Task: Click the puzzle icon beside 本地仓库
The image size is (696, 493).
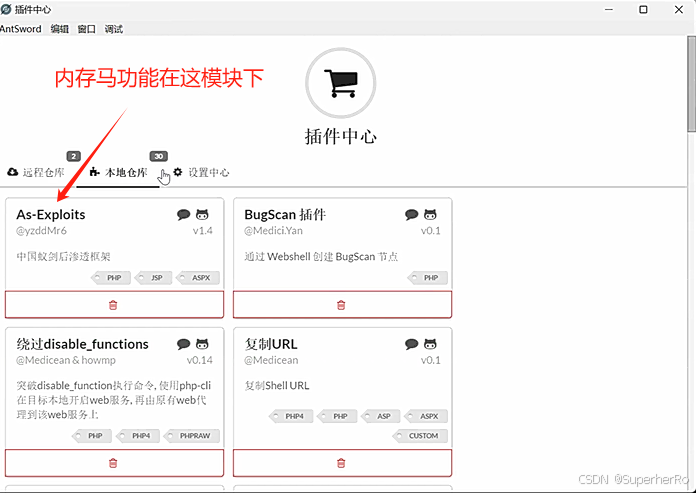Action: 95,172
